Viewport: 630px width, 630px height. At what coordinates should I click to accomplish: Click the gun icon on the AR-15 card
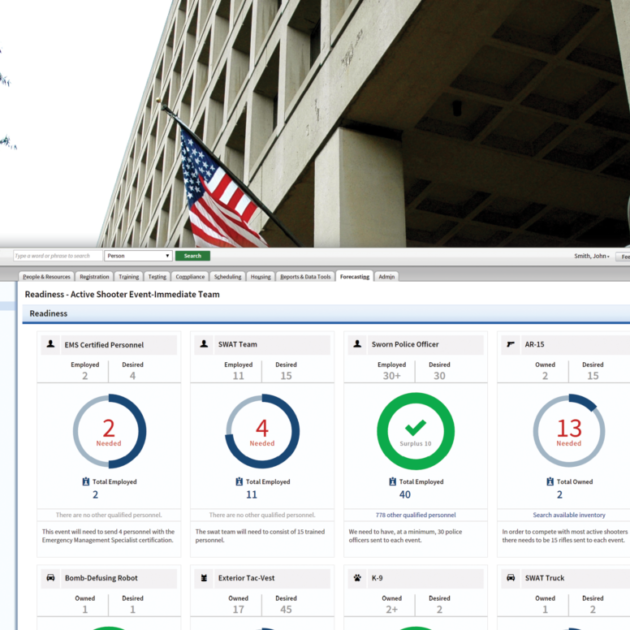pos(511,344)
